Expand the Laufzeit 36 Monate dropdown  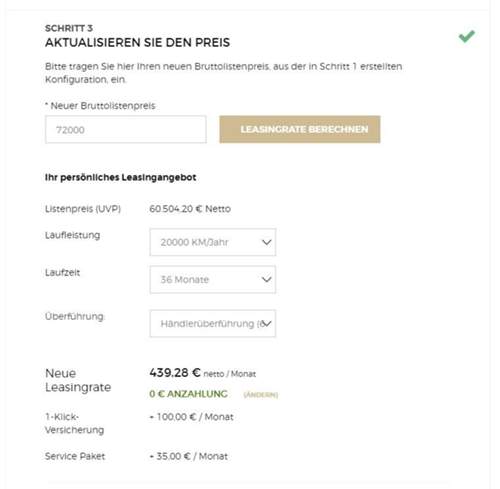[x=213, y=279]
